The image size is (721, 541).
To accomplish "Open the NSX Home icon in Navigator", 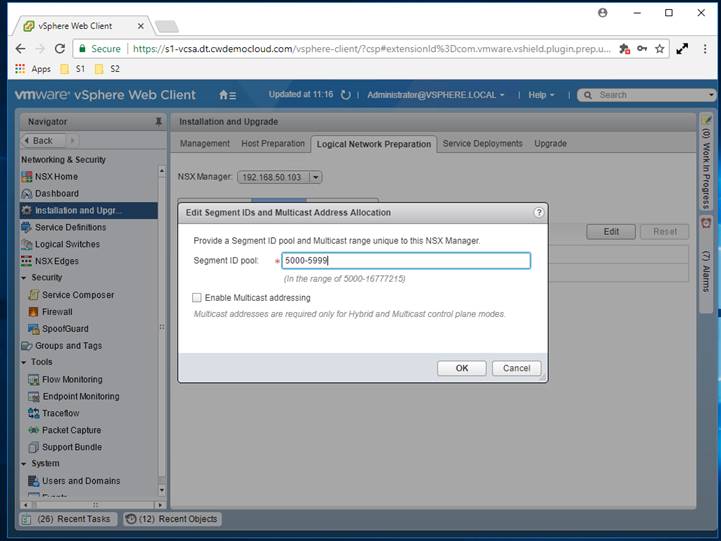I will point(27,177).
